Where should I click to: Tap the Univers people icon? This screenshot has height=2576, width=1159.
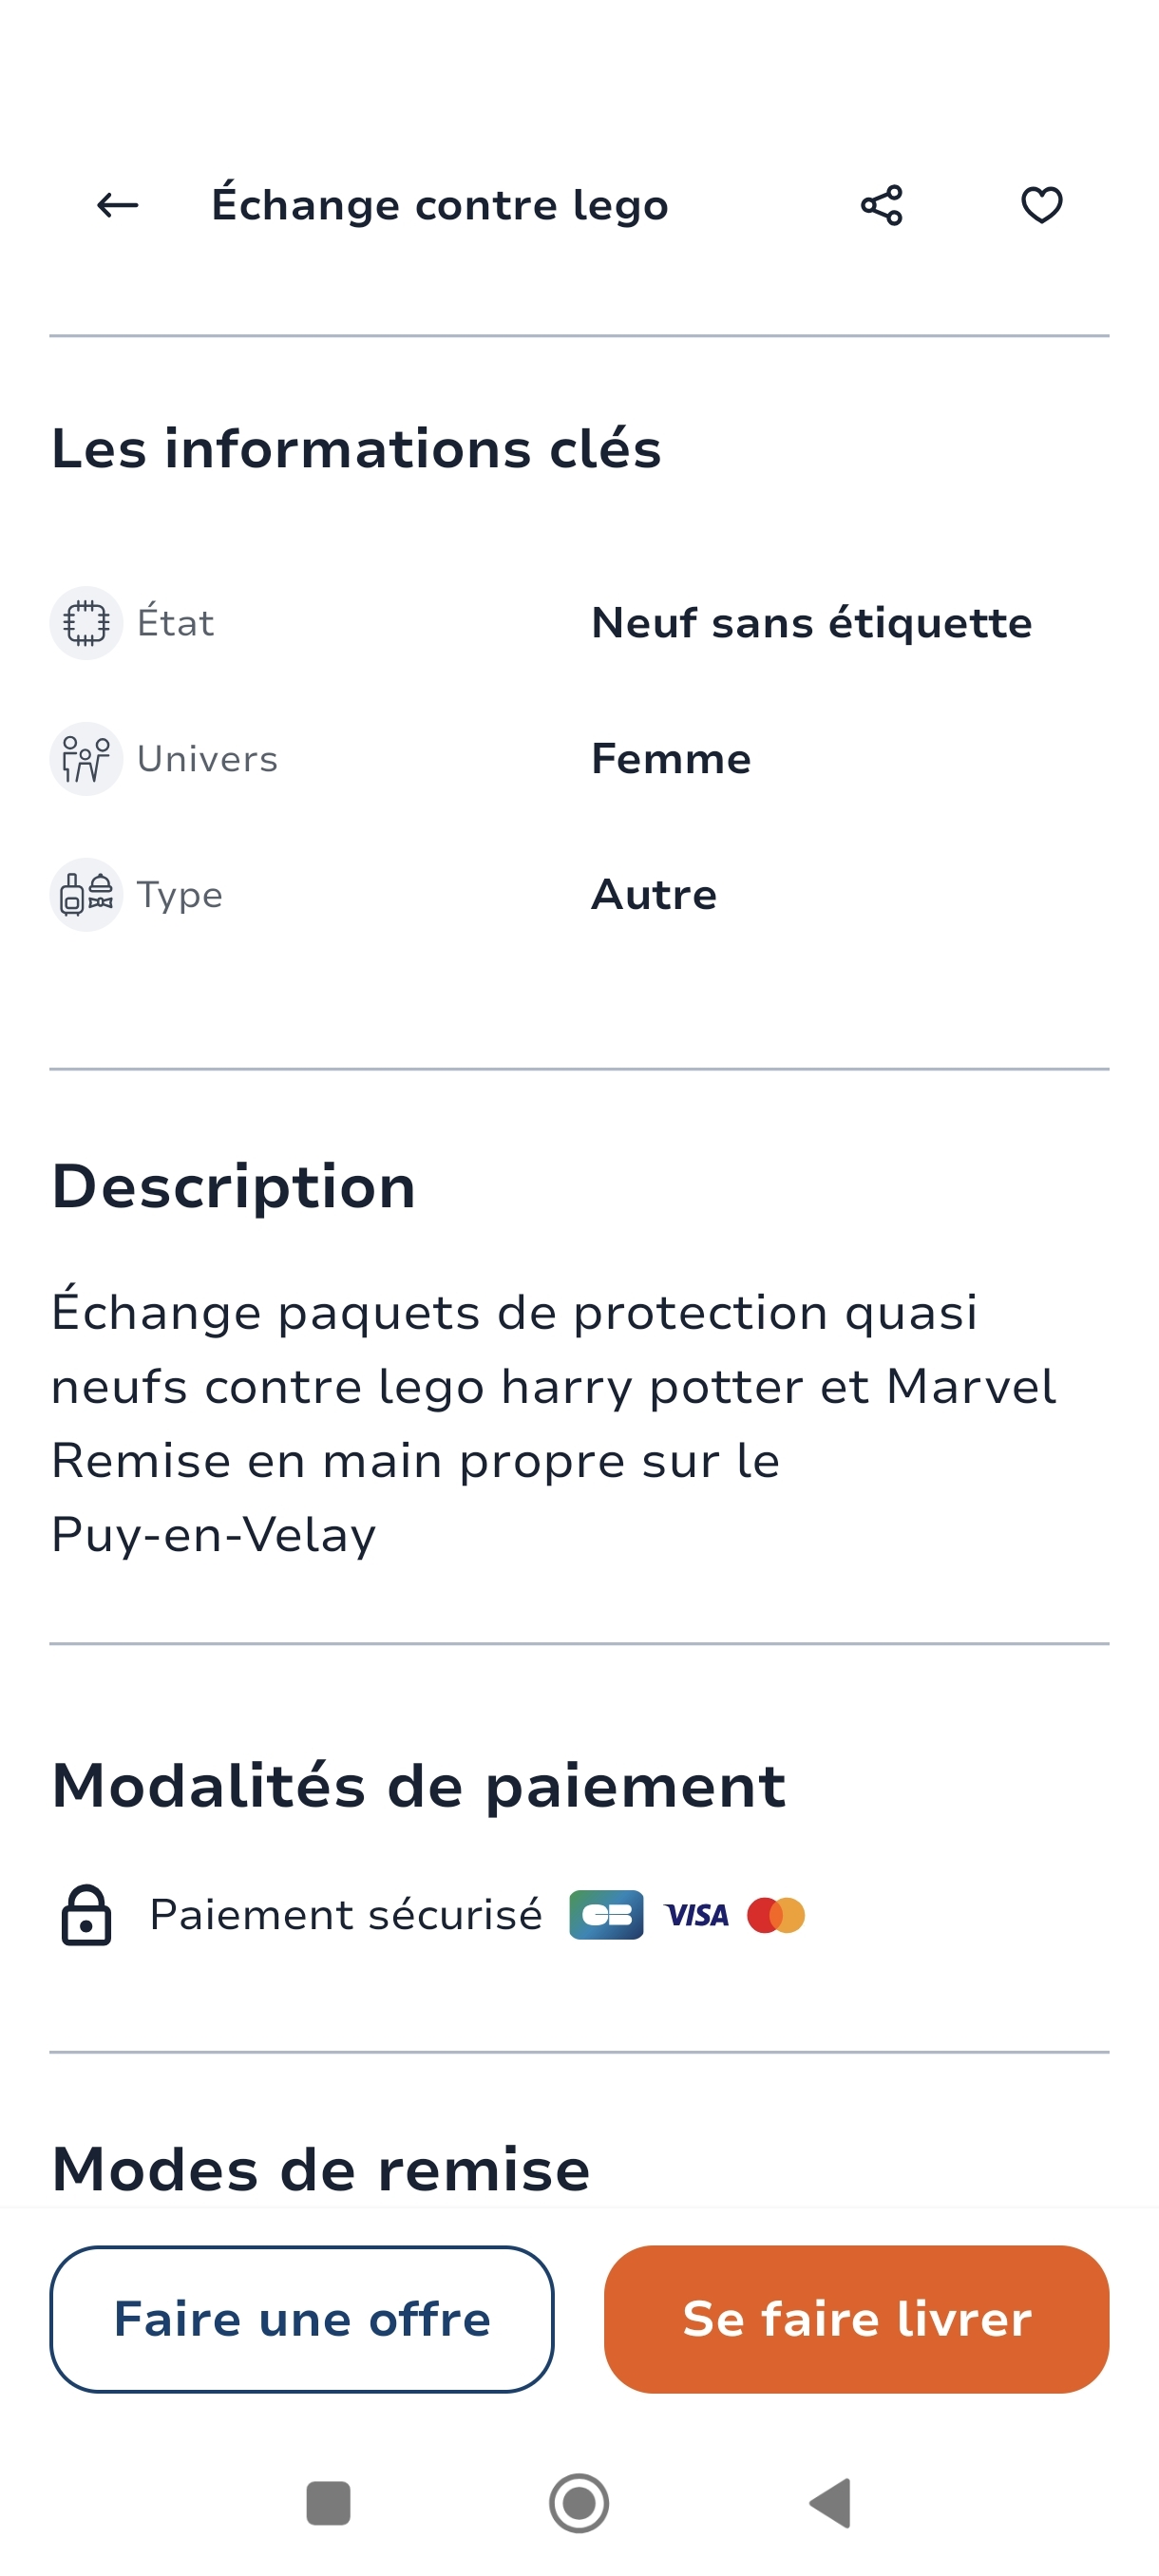pos(86,759)
